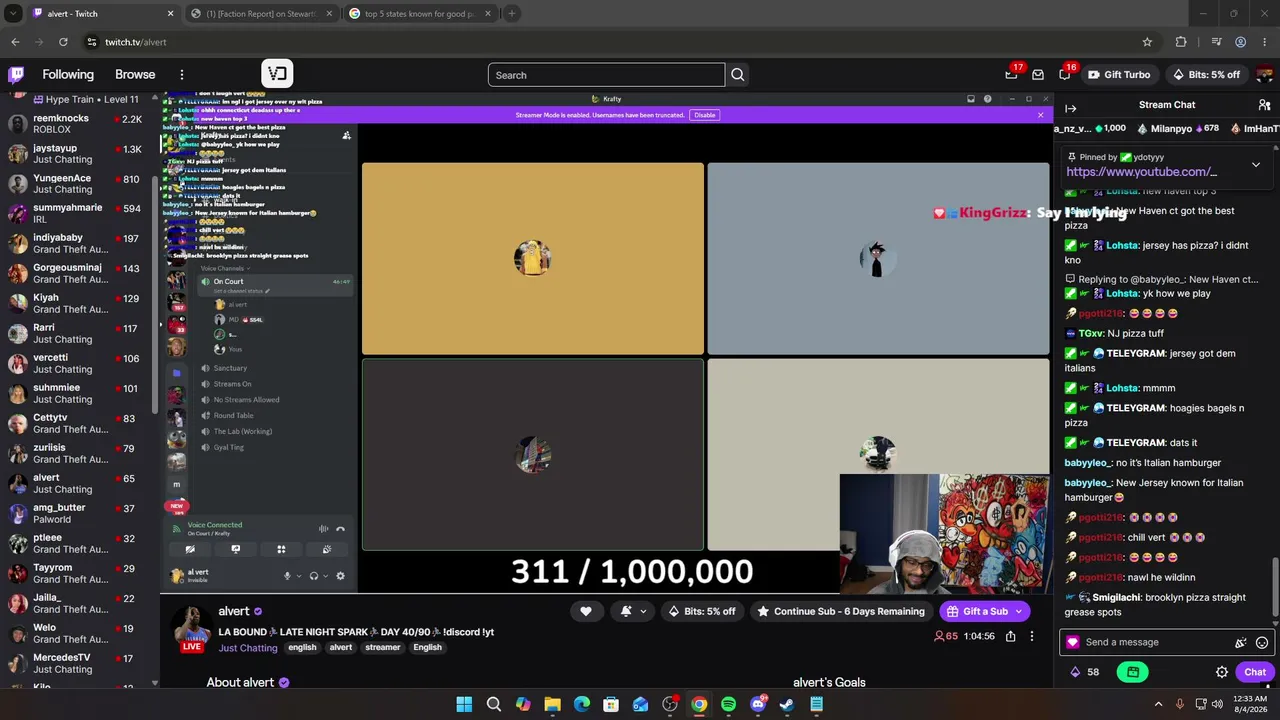This screenshot has width=1280, height=720.
Task: Show hidden system tray icons
Action: tap(1158, 705)
